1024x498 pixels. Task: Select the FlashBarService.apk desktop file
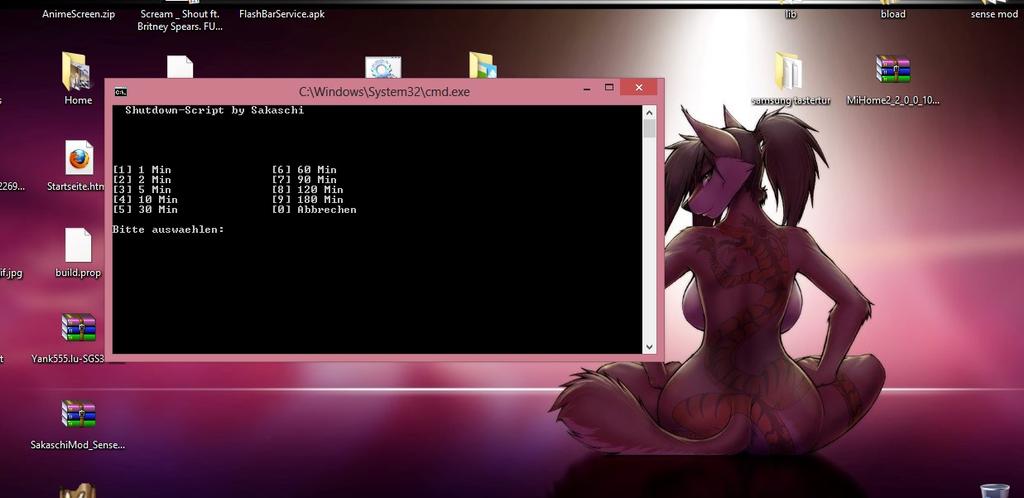(x=282, y=14)
